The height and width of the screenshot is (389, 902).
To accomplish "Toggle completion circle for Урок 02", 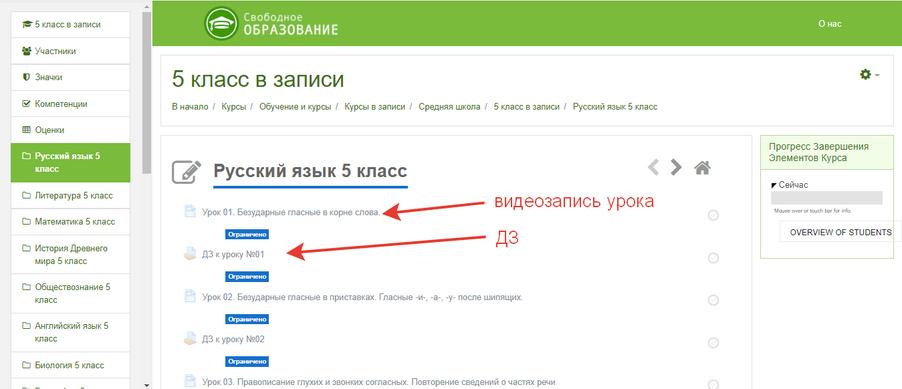I will [x=713, y=300].
